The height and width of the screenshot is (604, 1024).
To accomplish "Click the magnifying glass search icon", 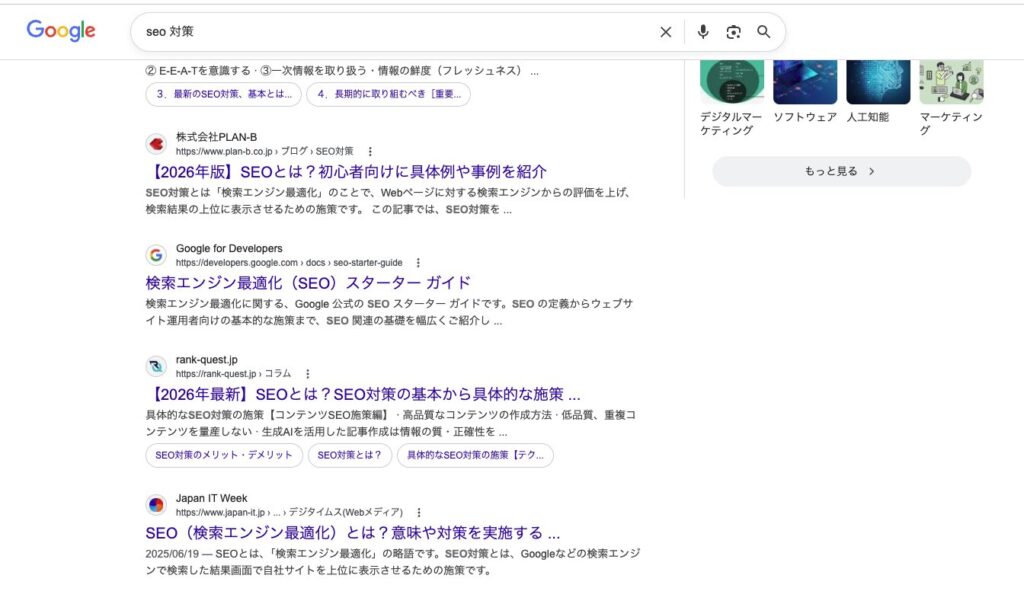I will point(764,32).
